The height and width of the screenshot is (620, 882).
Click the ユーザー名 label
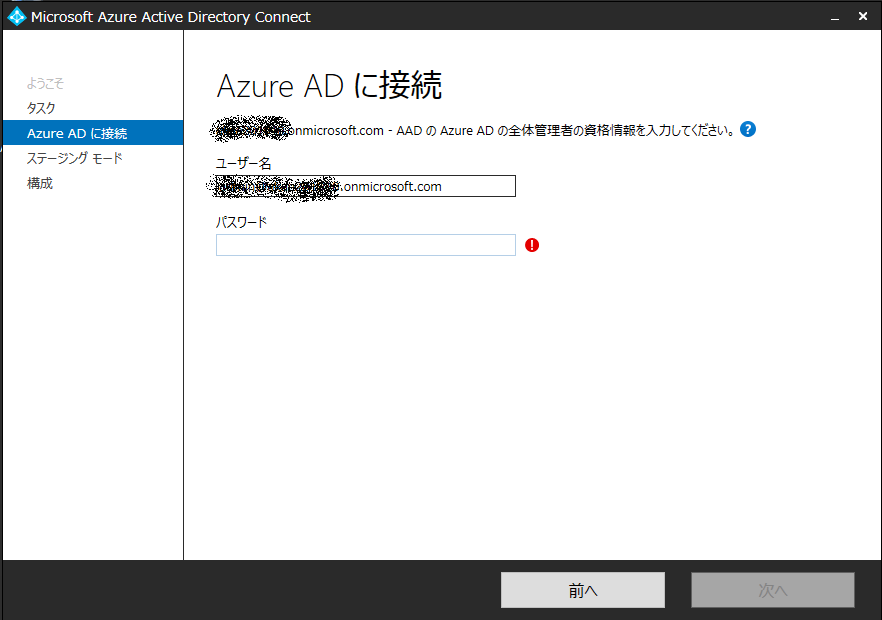244,164
